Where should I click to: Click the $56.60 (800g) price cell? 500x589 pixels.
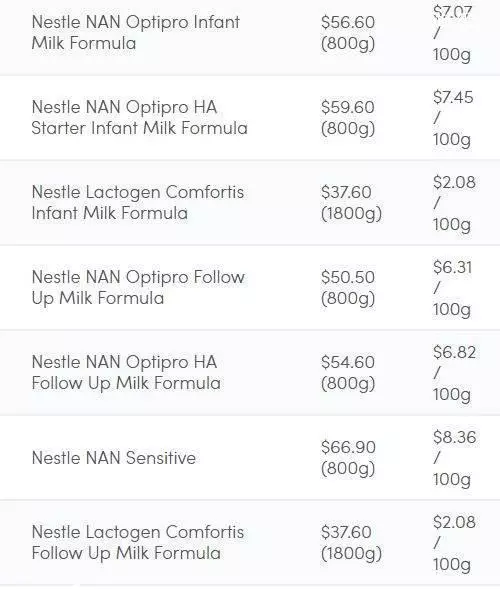click(348, 32)
